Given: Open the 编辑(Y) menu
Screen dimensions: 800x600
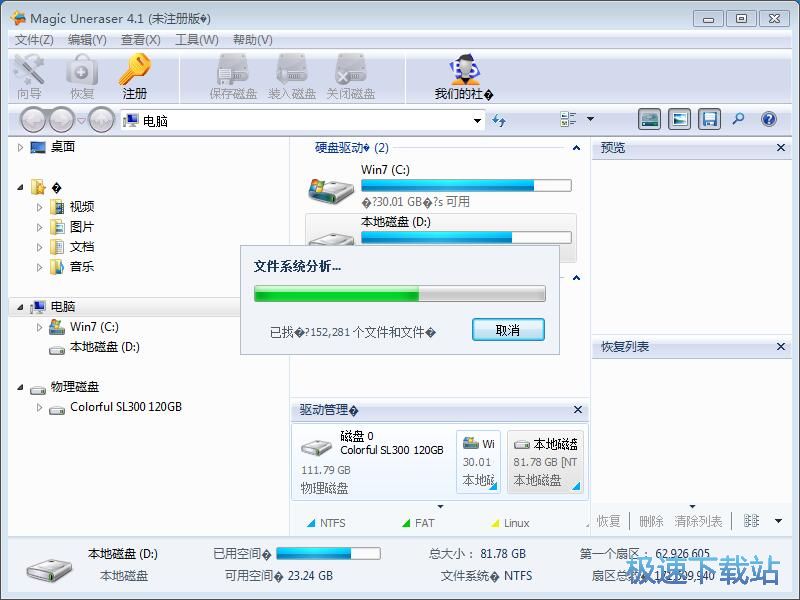Looking at the screenshot, I should coord(87,40).
